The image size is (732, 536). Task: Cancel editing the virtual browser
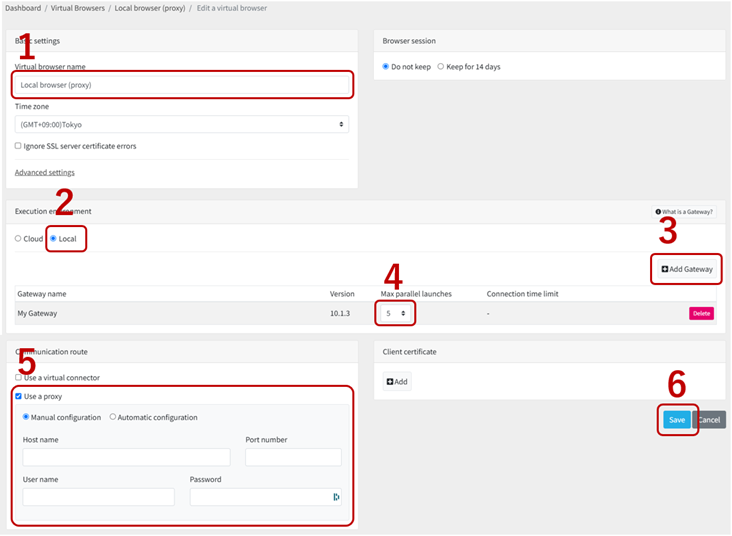(709, 420)
